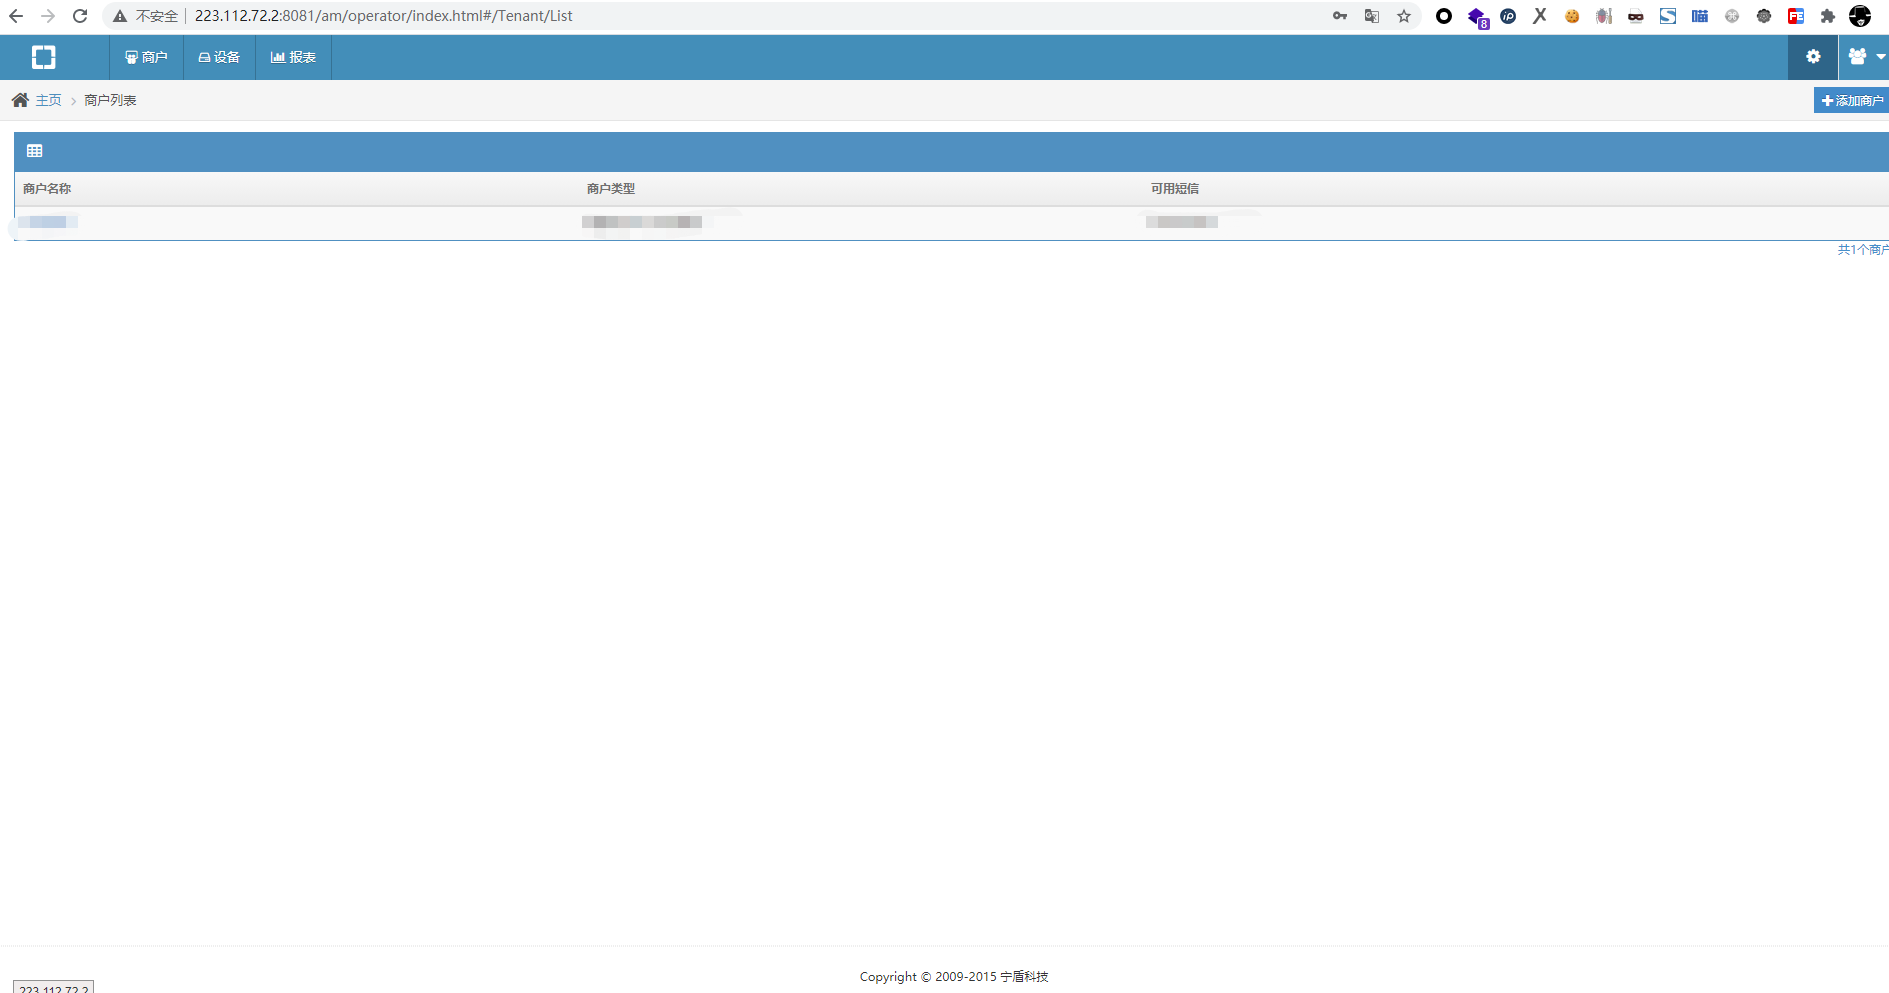Open the browser extensions puzzle-piece menu
The height and width of the screenshot is (993, 1889).
pos(1828,16)
